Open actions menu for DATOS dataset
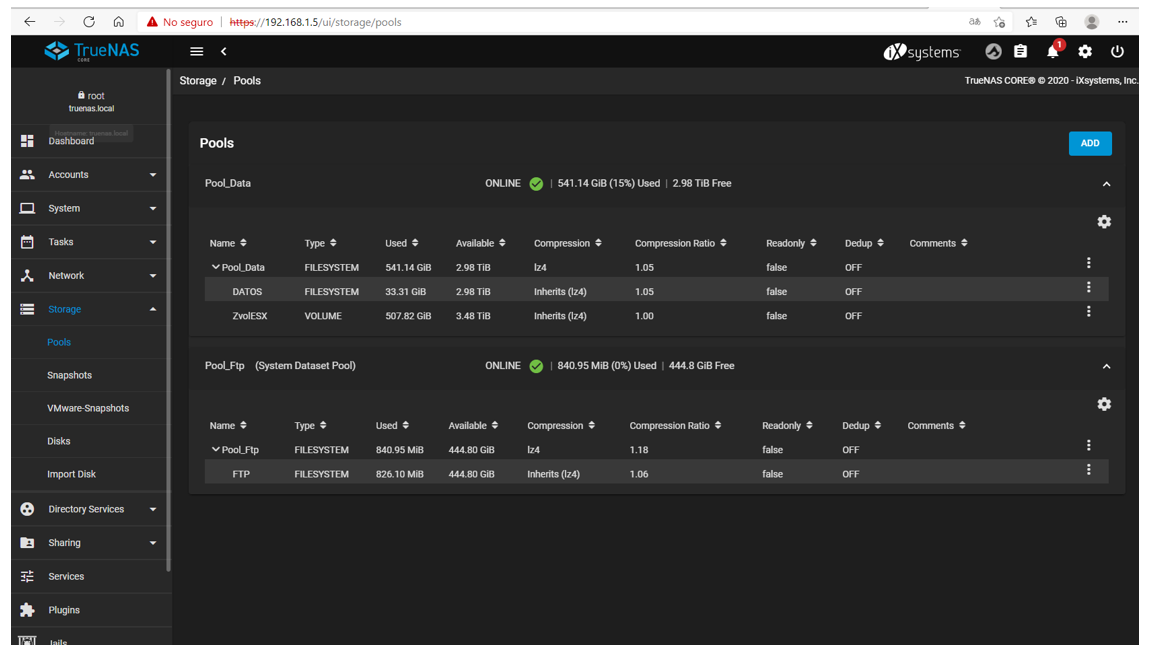1151x656 pixels. (x=1089, y=287)
